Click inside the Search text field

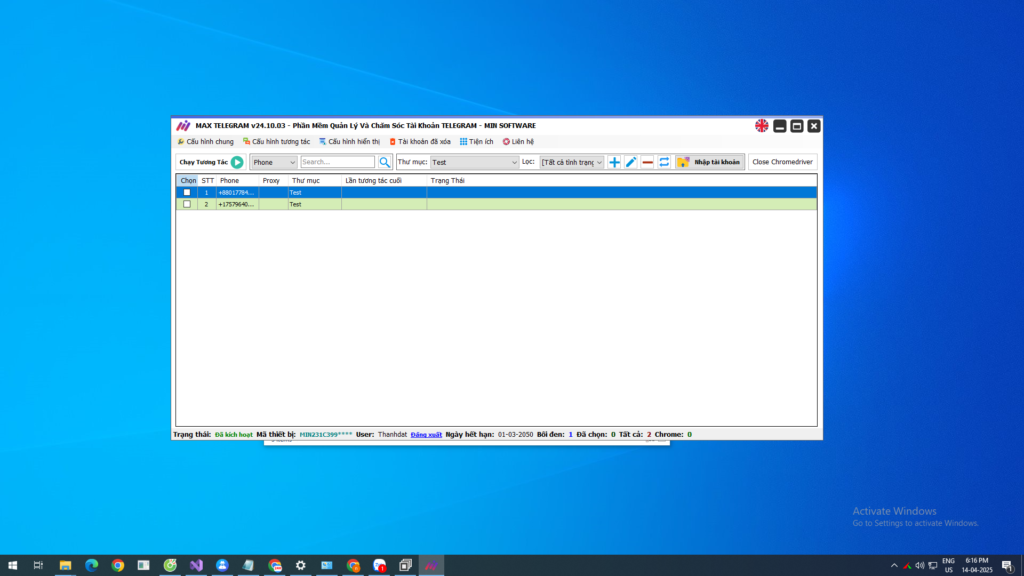click(336, 162)
